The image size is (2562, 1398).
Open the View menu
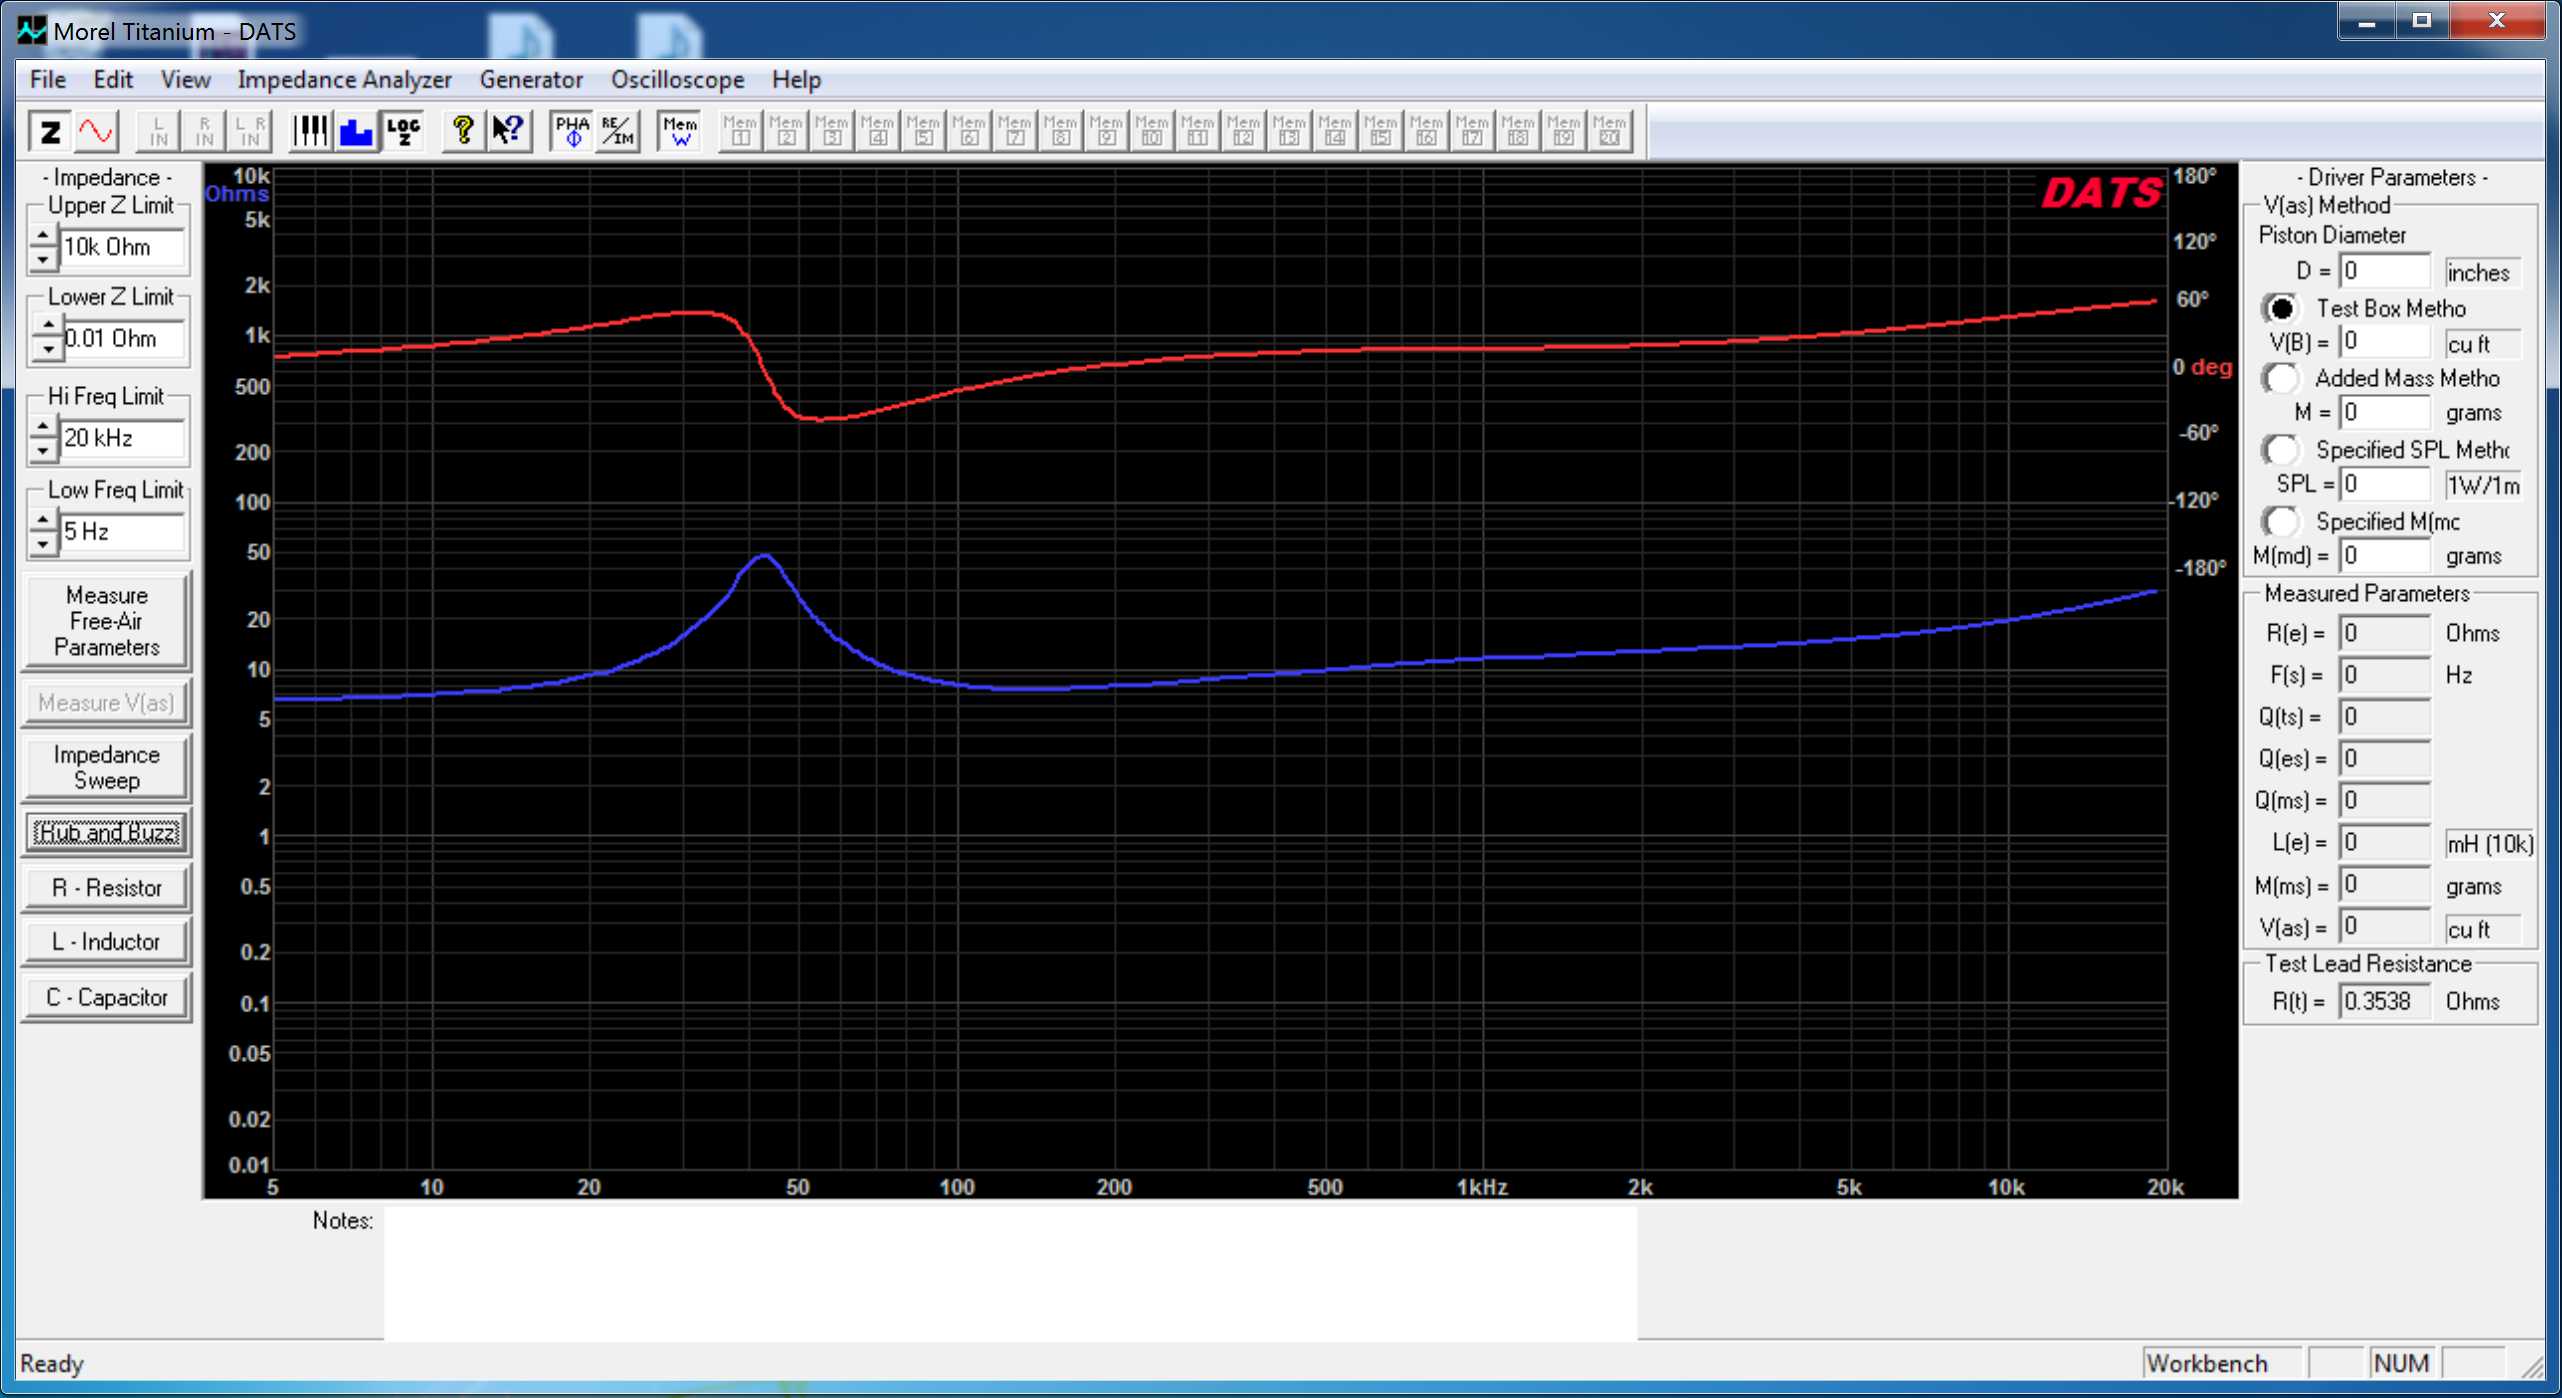[186, 80]
